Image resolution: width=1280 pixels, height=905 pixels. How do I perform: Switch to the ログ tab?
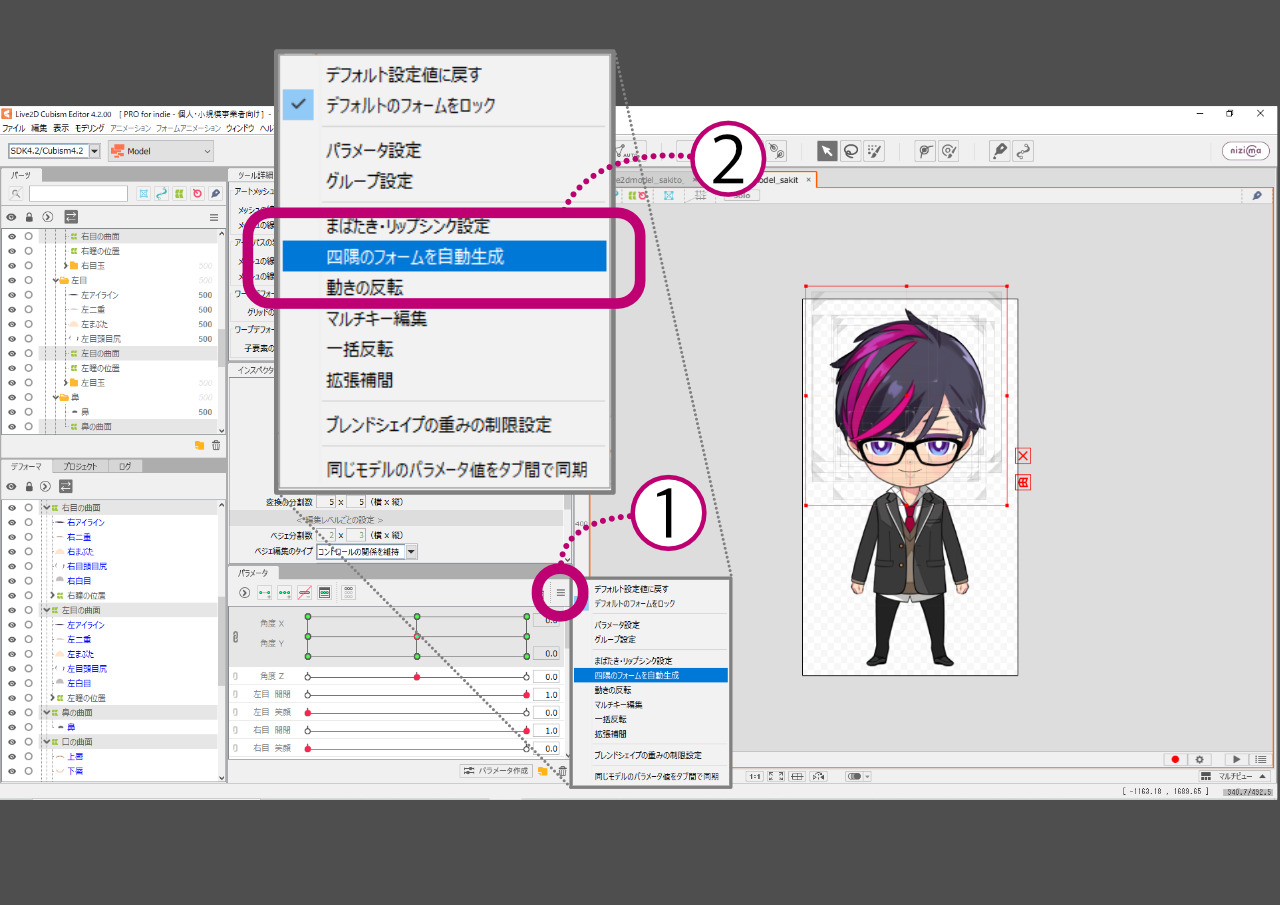click(125, 466)
